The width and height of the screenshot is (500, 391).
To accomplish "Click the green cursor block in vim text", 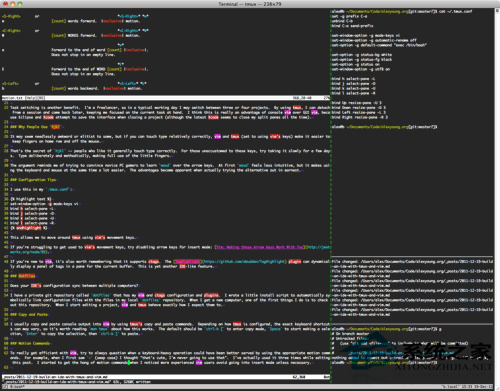I will (129, 362).
